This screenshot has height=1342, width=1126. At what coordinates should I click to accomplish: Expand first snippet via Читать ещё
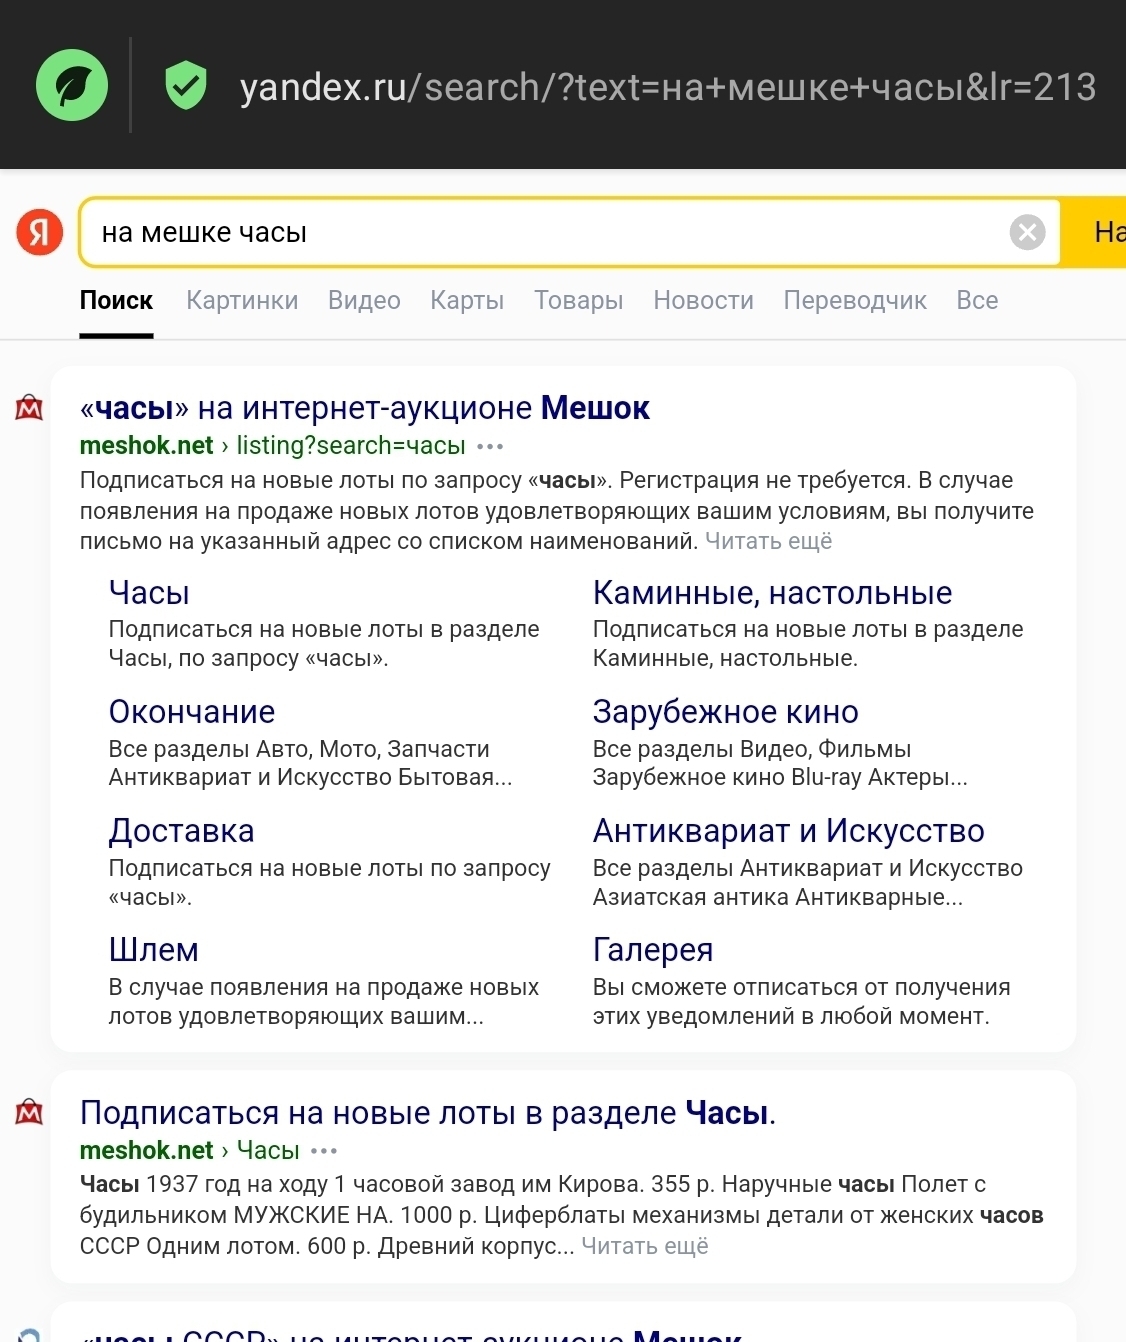coord(768,541)
